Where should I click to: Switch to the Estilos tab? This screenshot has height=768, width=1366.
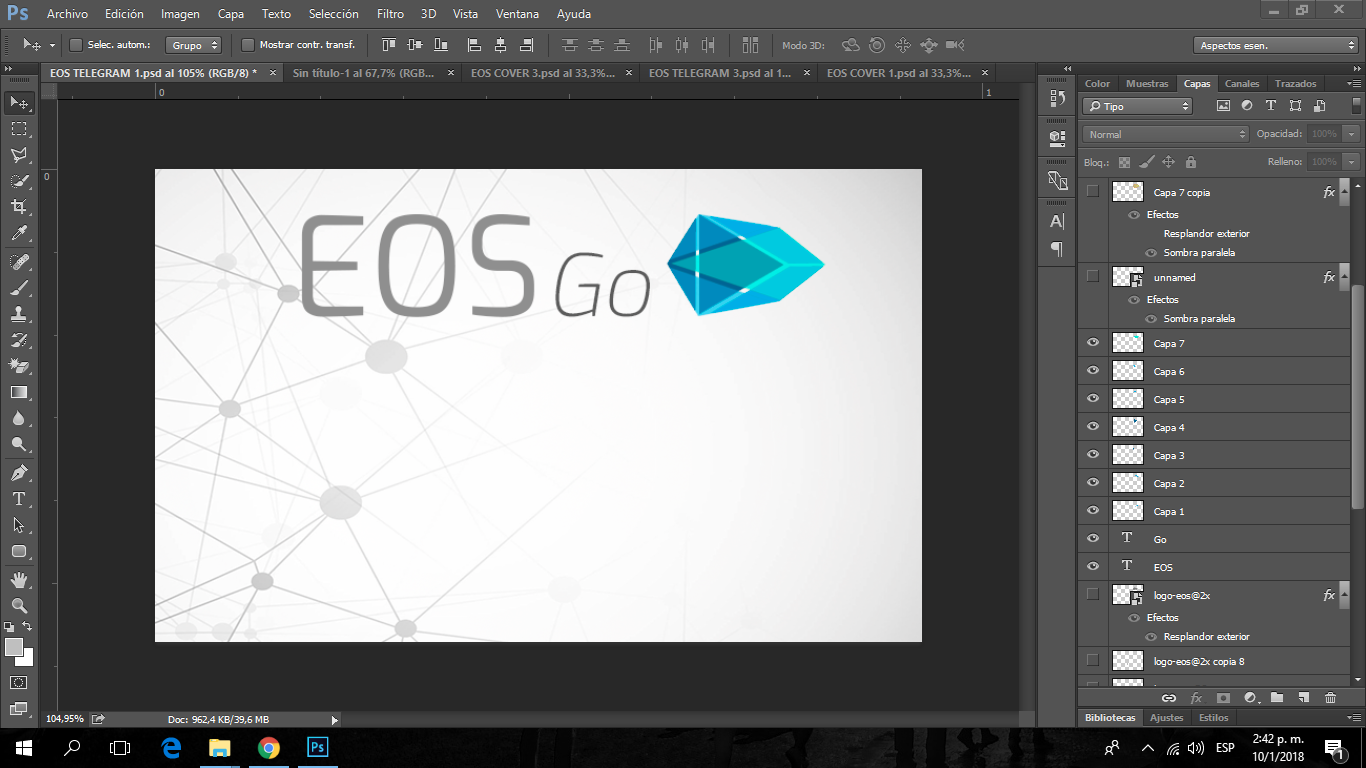1214,718
